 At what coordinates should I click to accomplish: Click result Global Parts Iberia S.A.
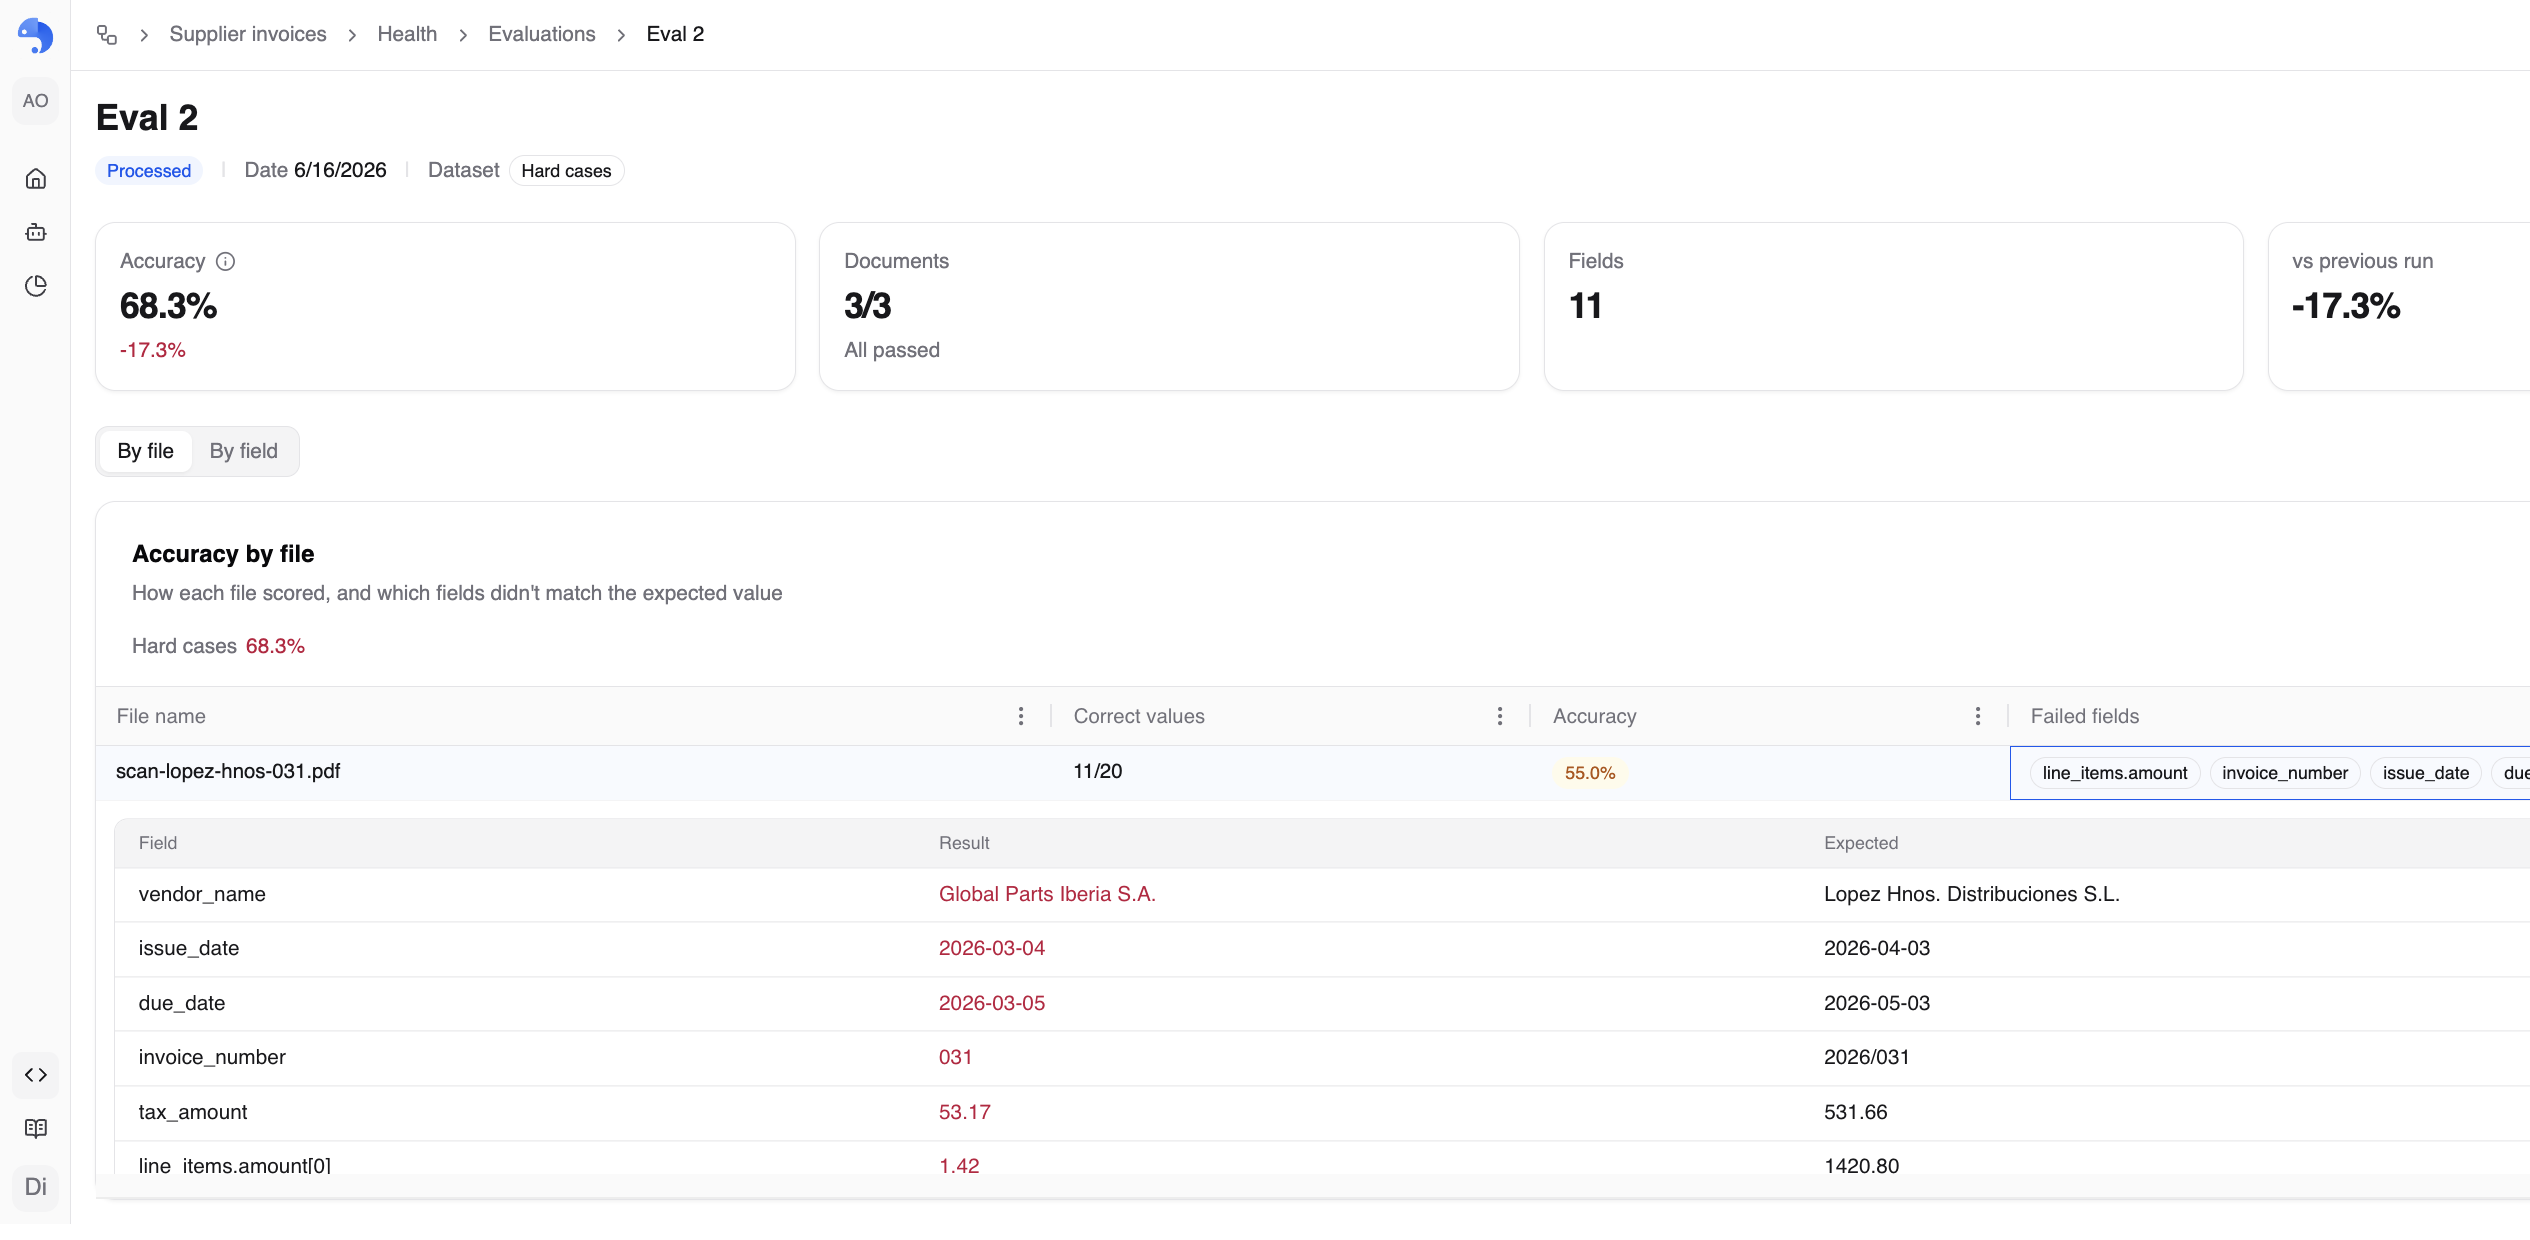(x=1047, y=894)
